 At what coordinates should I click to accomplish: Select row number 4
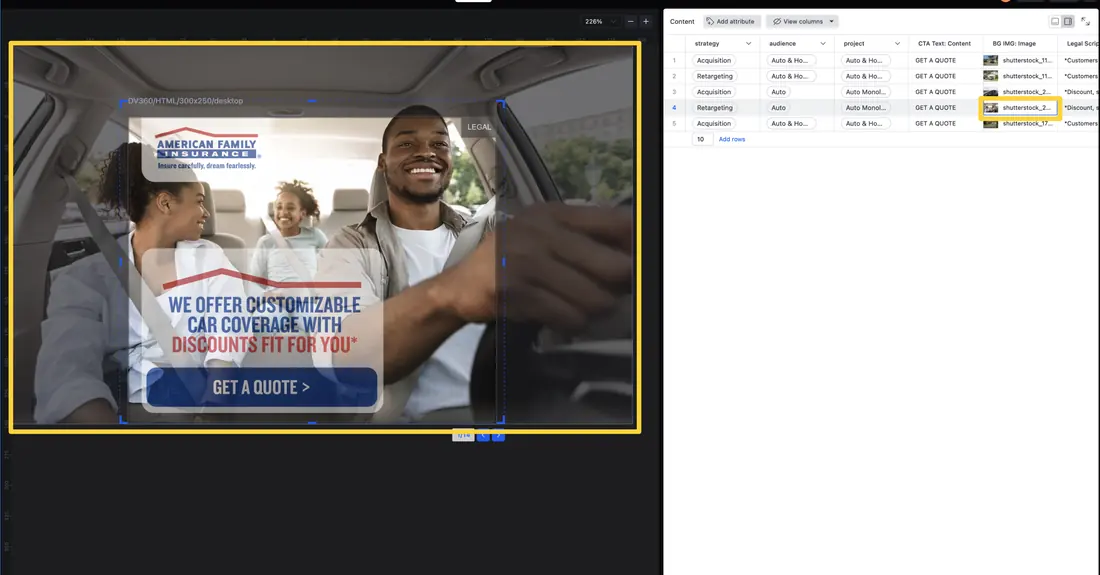[674, 107]
